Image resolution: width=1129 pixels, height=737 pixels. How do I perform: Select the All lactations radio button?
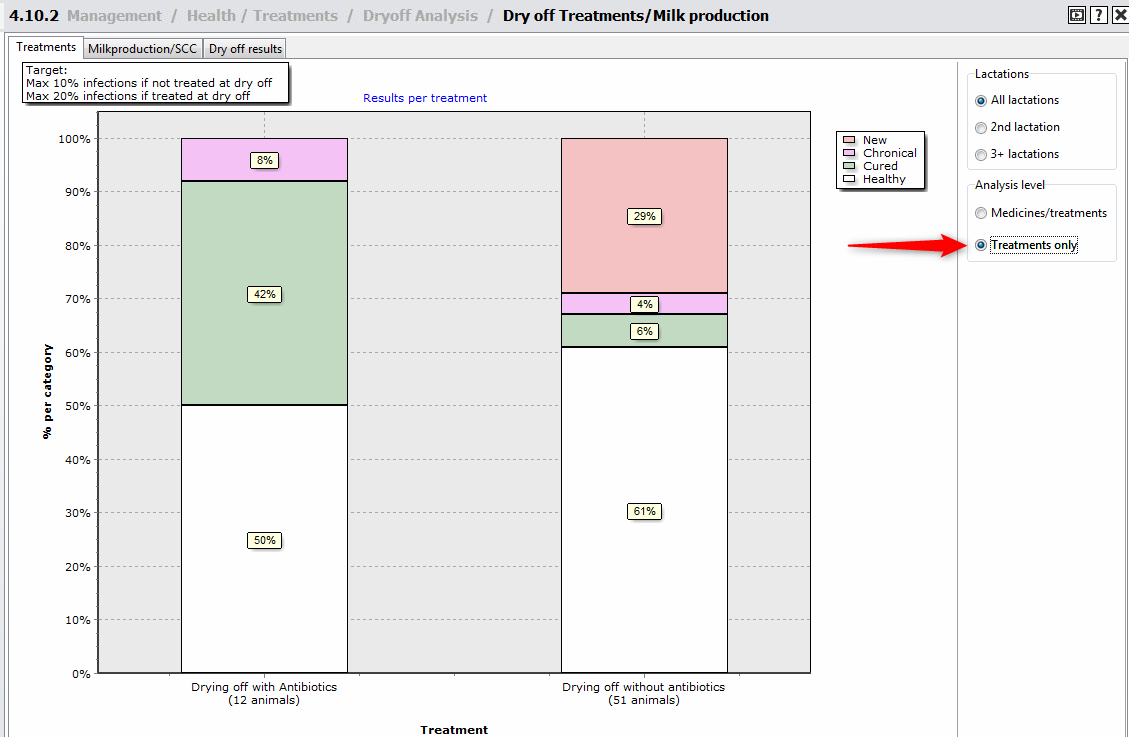[x=981, y=100]
